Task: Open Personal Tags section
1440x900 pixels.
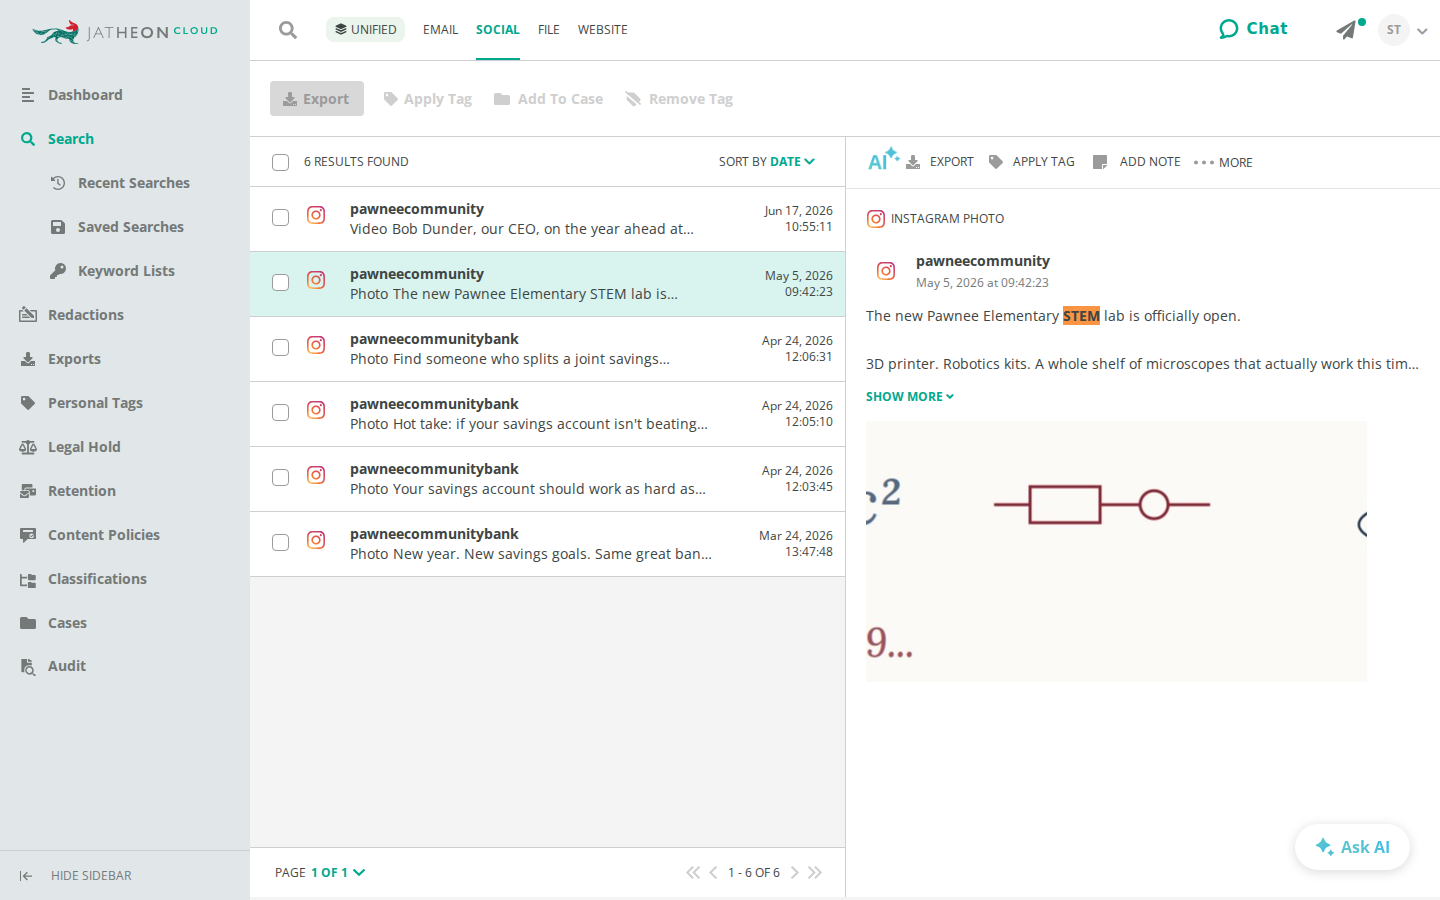Action: pyautogui.click(x=95, y=403)
